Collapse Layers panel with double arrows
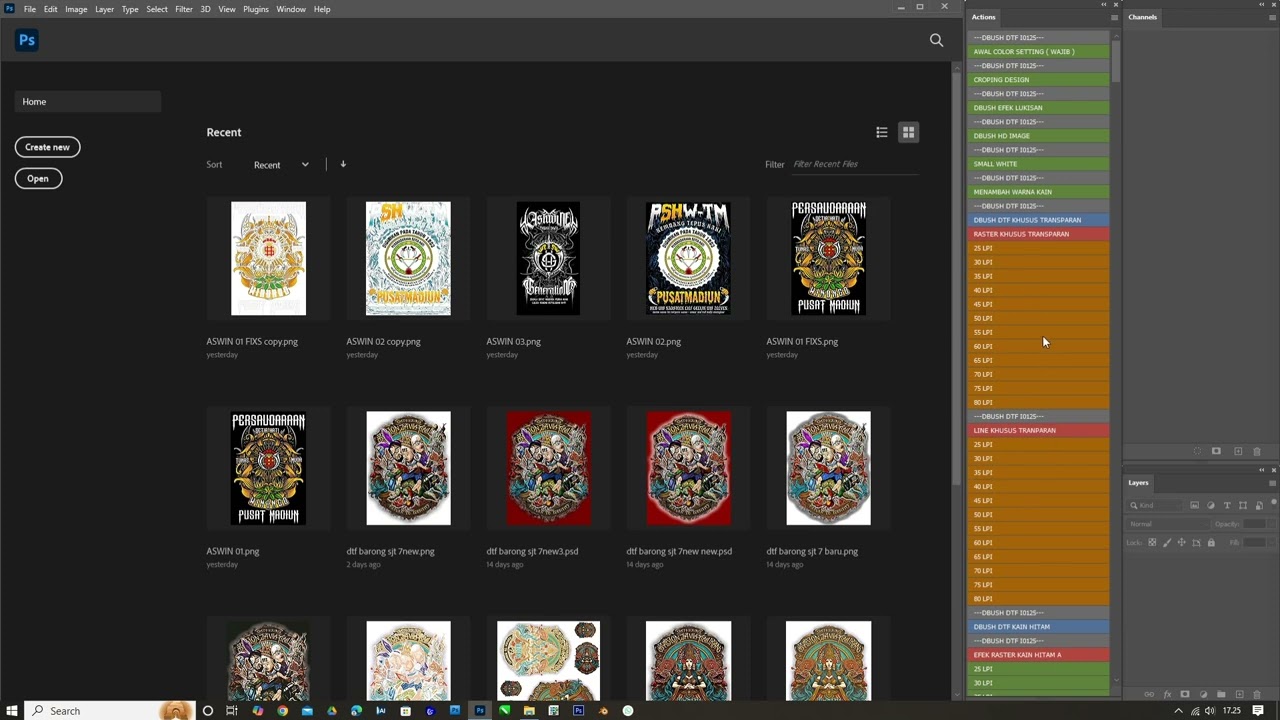 pos(1261,470)
